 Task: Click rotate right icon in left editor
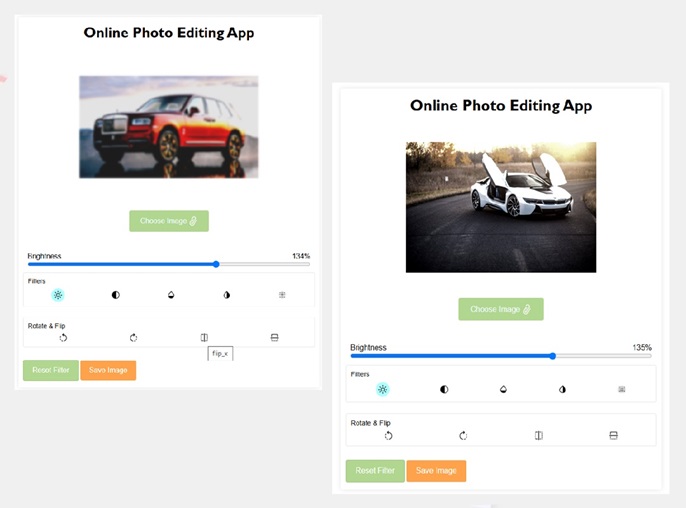(133, 338)
